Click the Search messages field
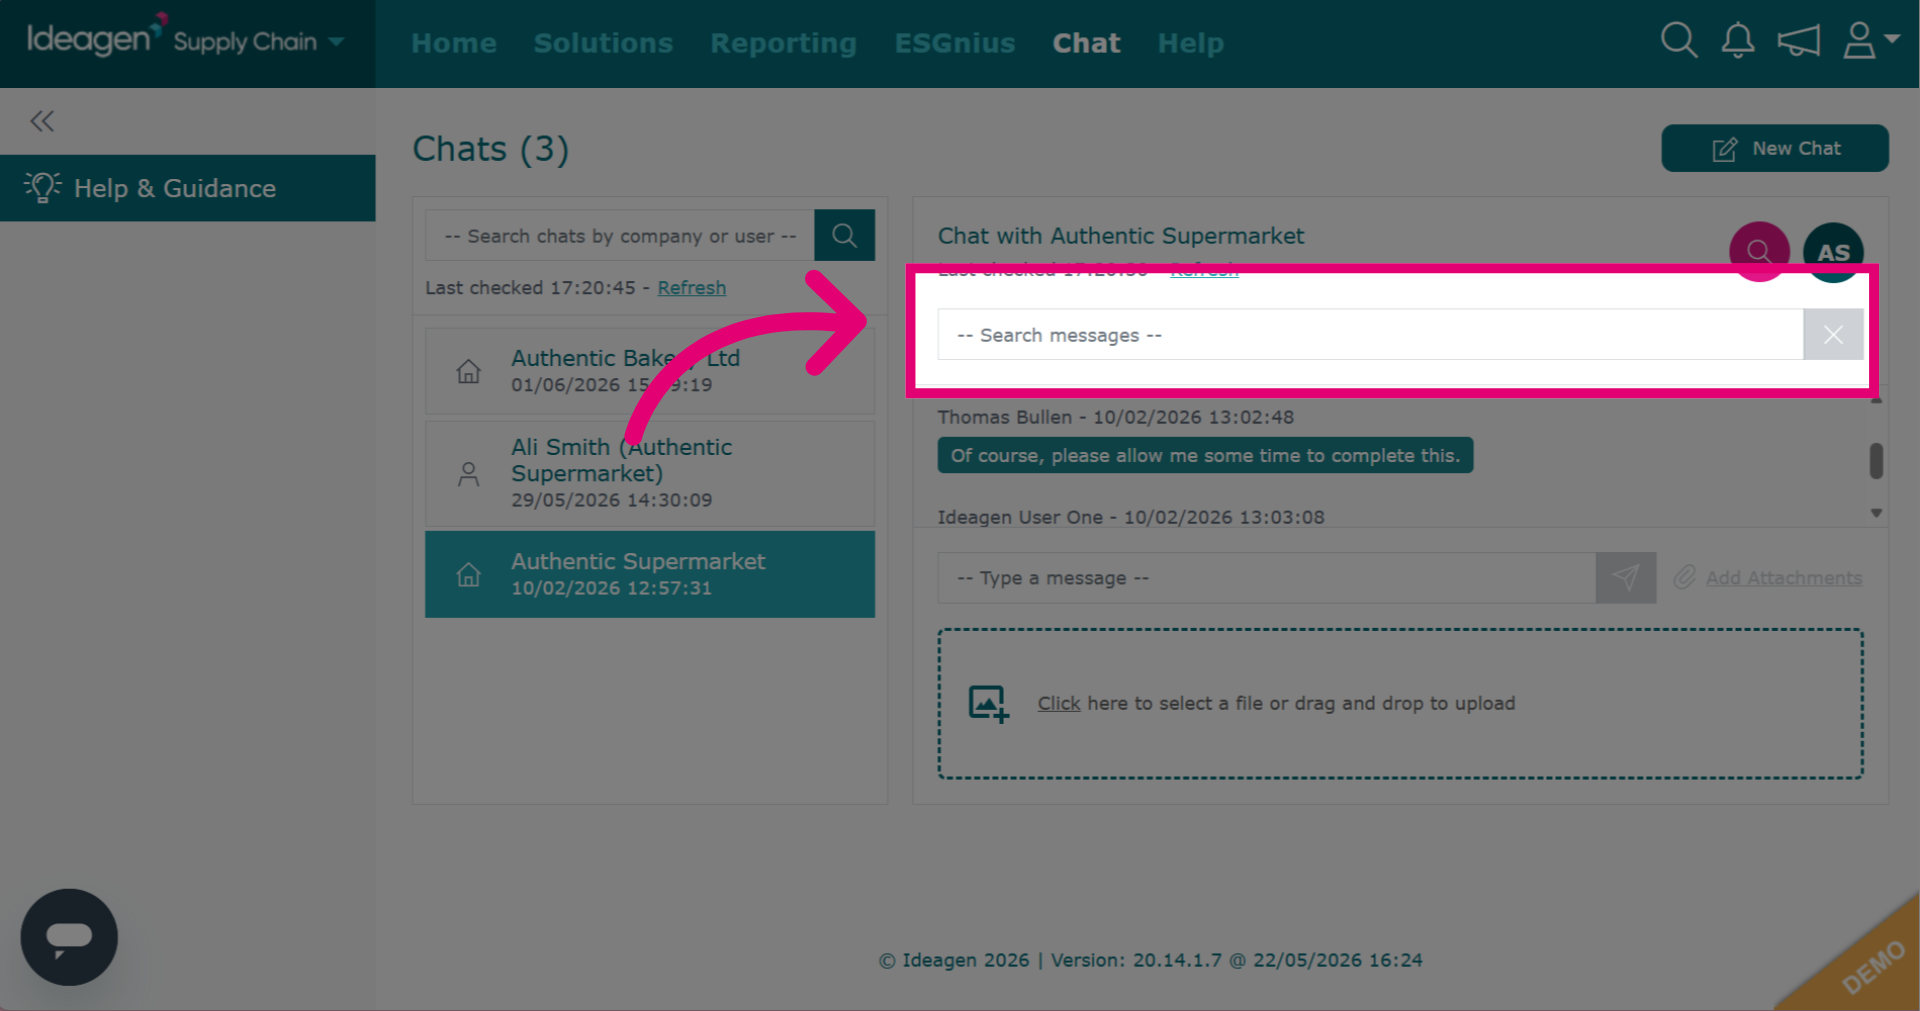Viewport: 1920px width, 1011px height. pyautogui.click(x=1370, y=335)
